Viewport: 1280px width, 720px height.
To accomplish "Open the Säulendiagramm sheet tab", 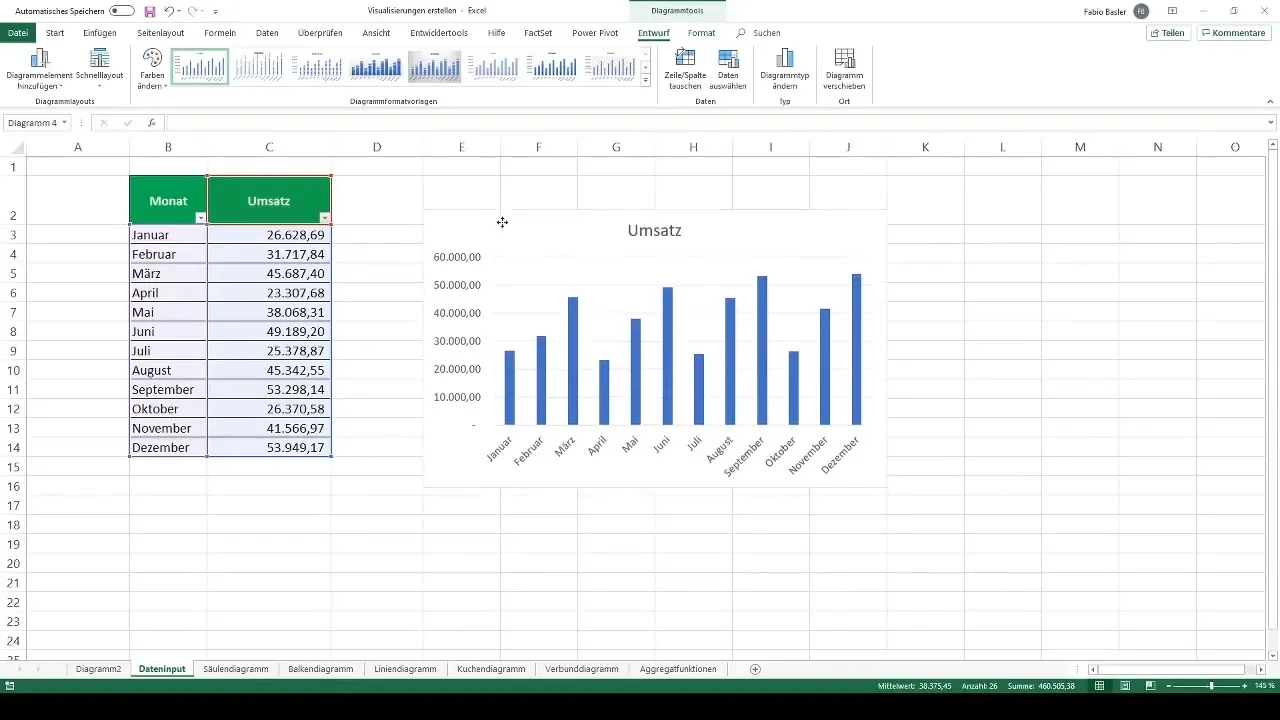I will pyautogui.click(x=235, y=669).
